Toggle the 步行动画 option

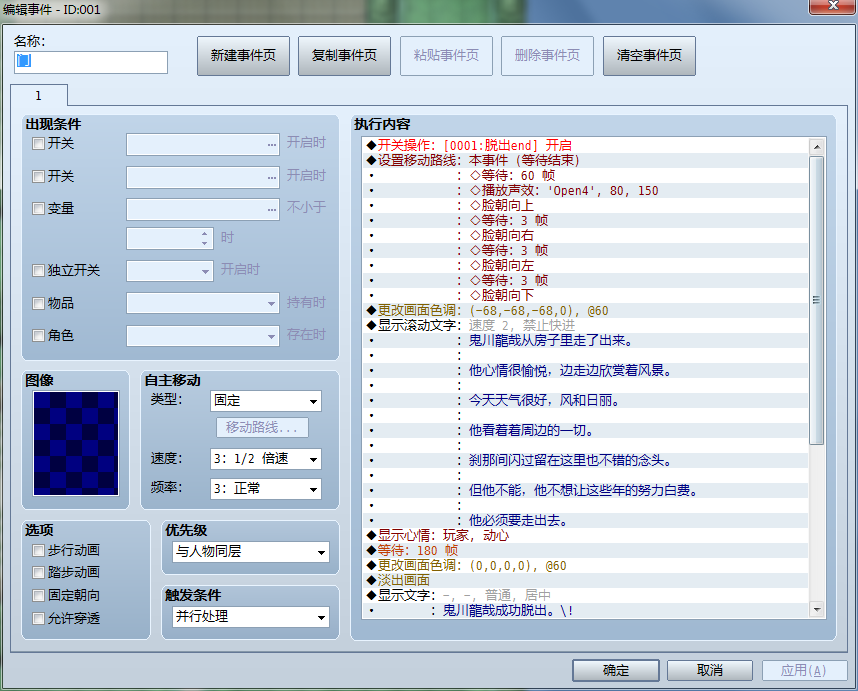(38, 550)
